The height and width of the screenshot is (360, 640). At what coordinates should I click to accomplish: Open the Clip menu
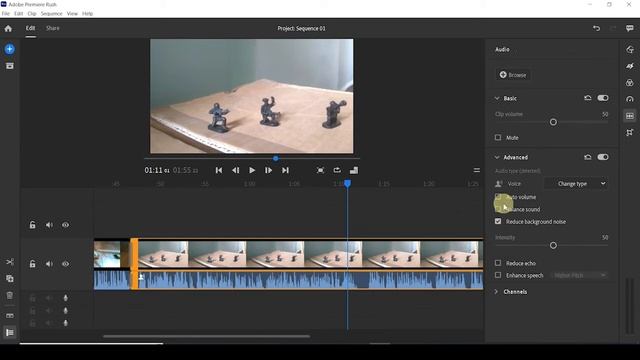[x=32, y=13]
